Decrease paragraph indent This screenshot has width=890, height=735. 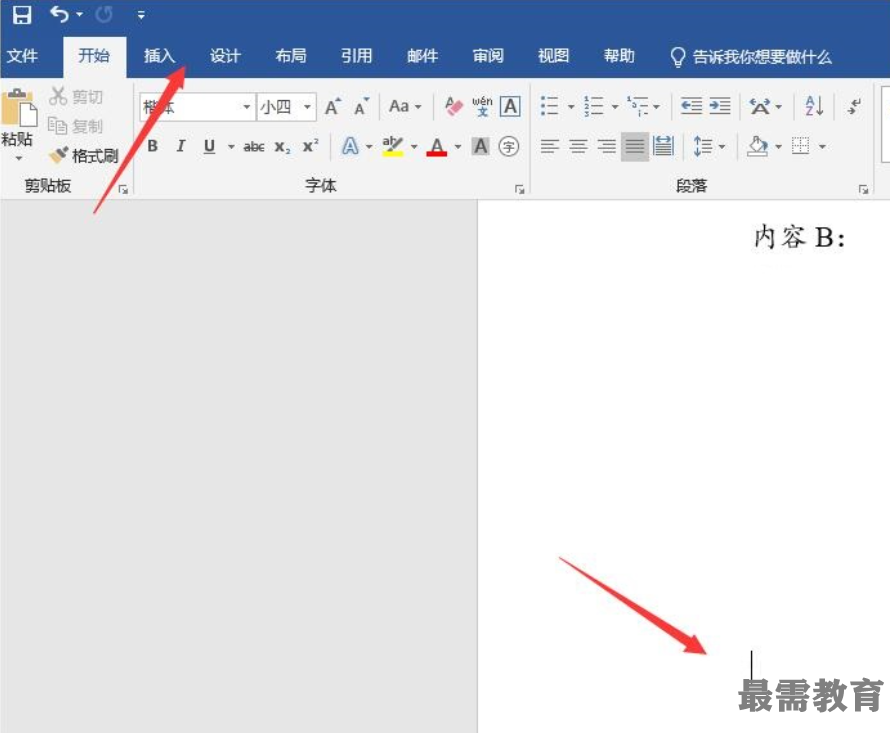pos(691,106)
